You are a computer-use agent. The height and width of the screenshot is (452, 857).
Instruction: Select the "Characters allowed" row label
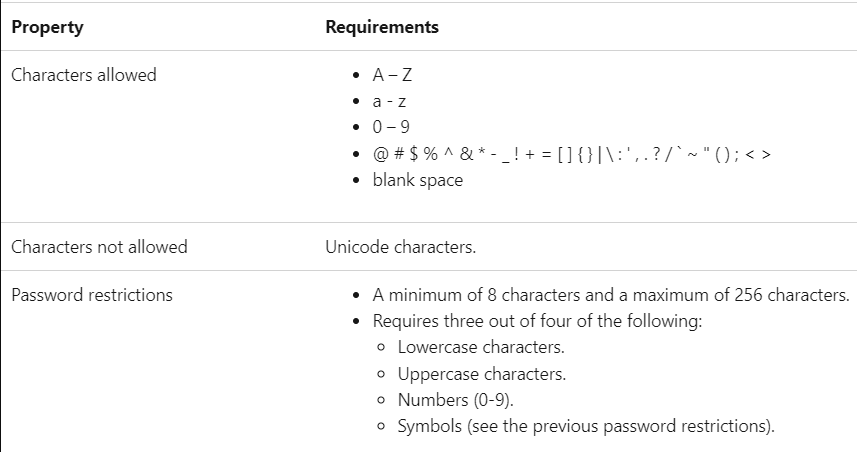tap(84, 75)
